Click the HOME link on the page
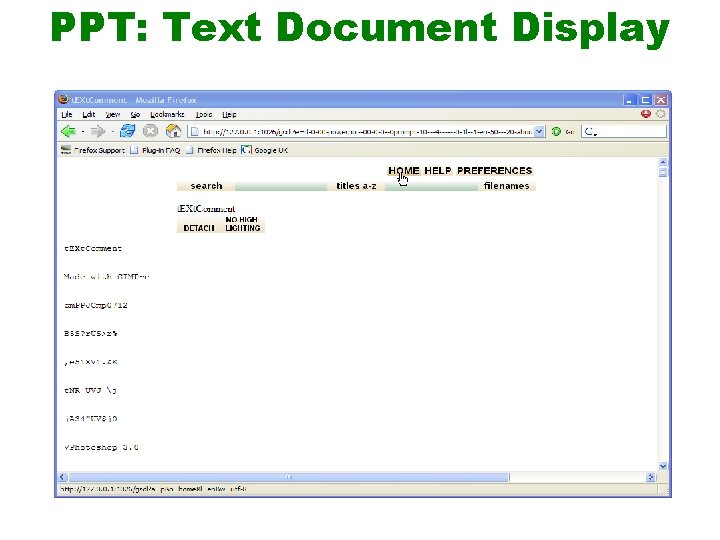This screenshot has height=540, width=720. [x=404, y=170]
